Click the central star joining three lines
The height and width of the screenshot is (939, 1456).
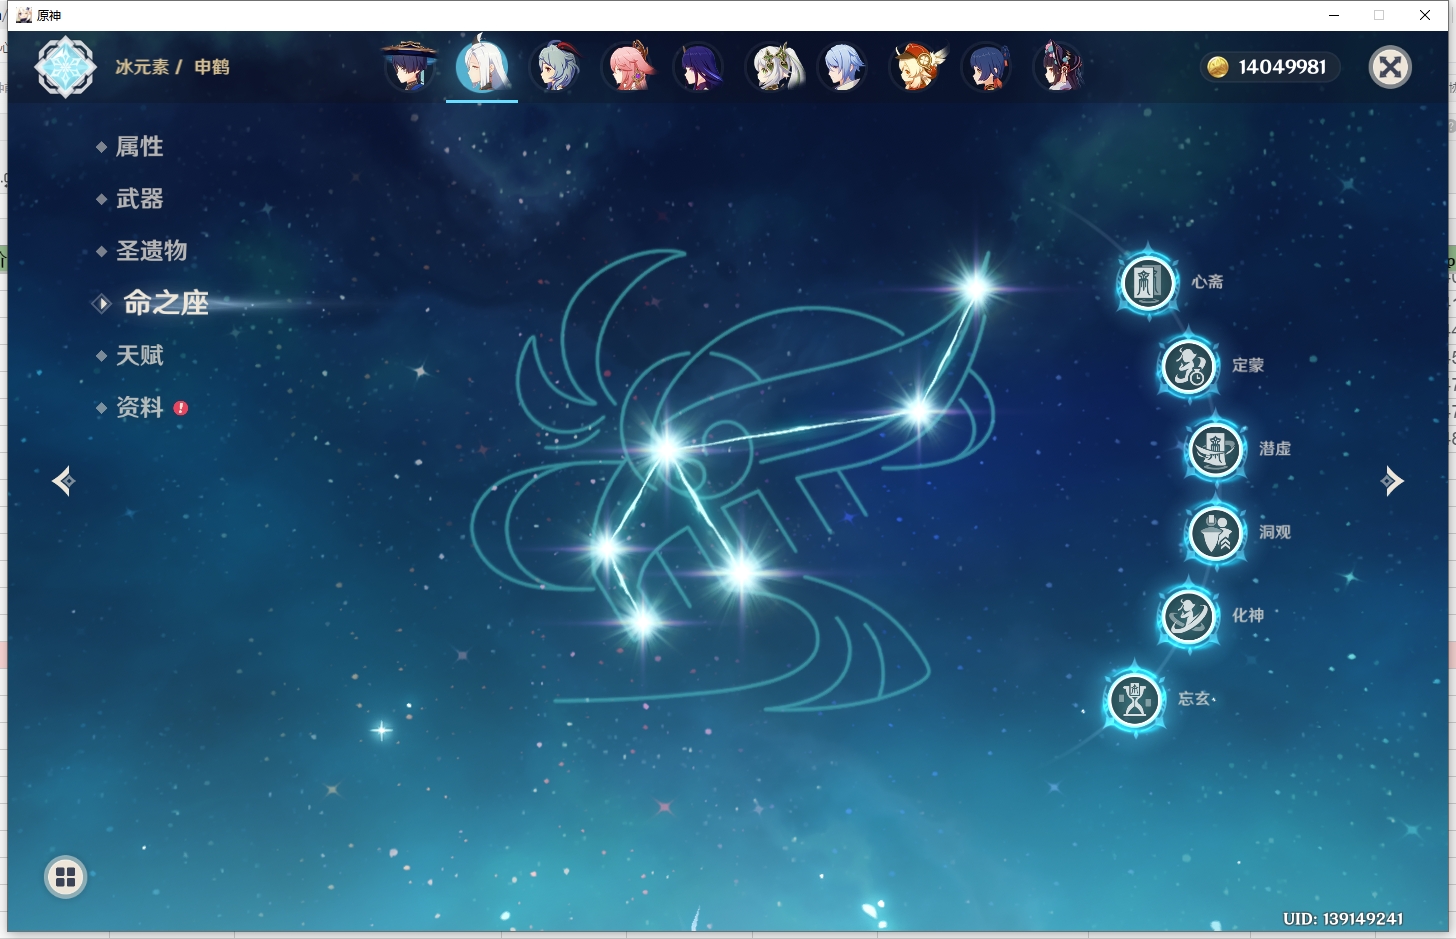[666, 449]
